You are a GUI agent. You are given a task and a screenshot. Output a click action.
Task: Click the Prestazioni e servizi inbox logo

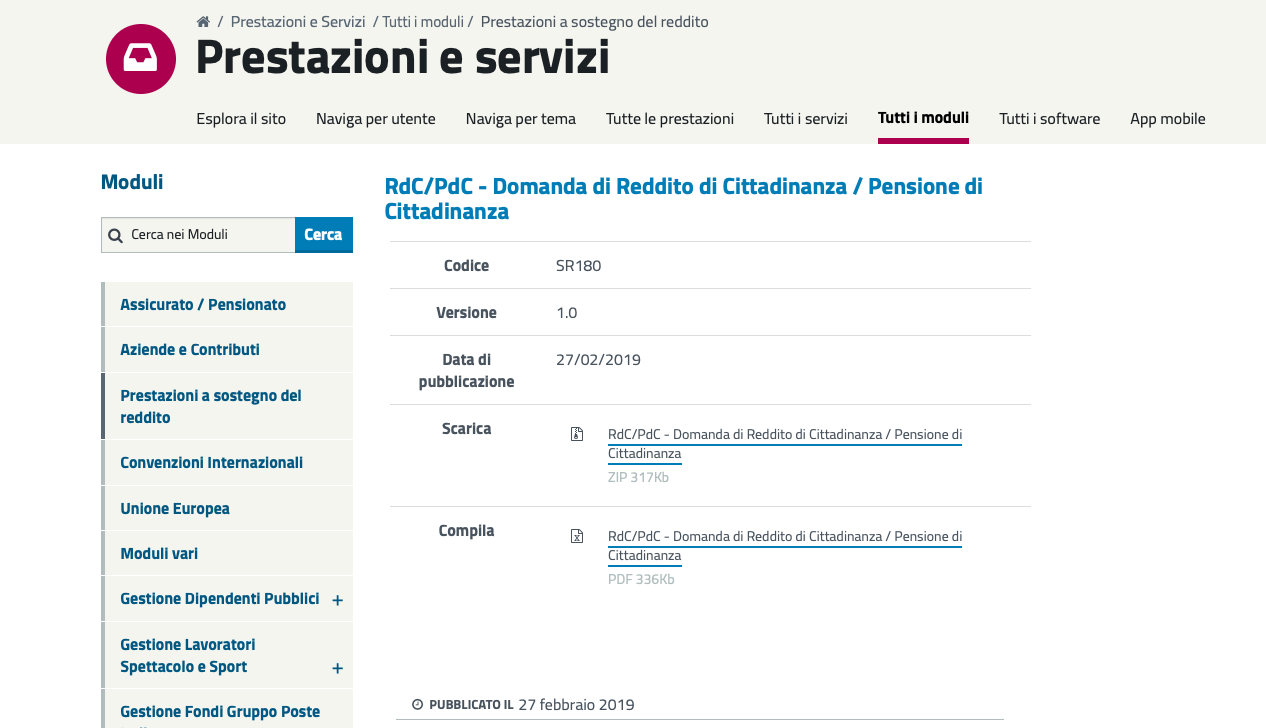[141, 59]
